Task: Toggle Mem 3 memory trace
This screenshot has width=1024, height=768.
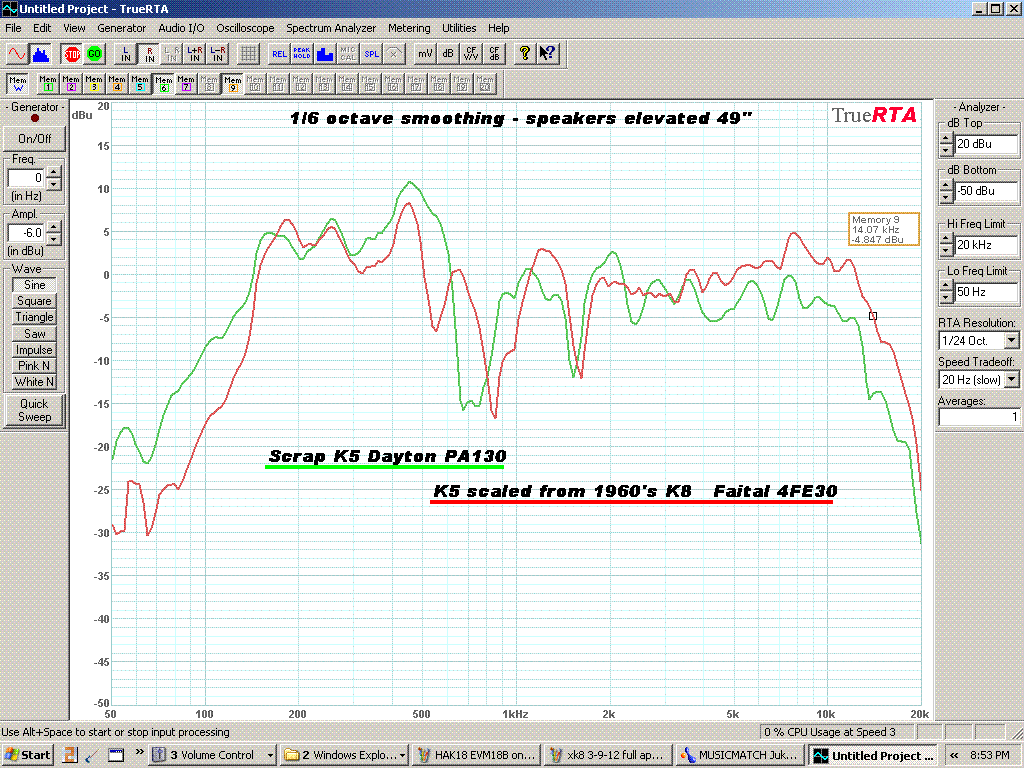Action: coord(93,84)
